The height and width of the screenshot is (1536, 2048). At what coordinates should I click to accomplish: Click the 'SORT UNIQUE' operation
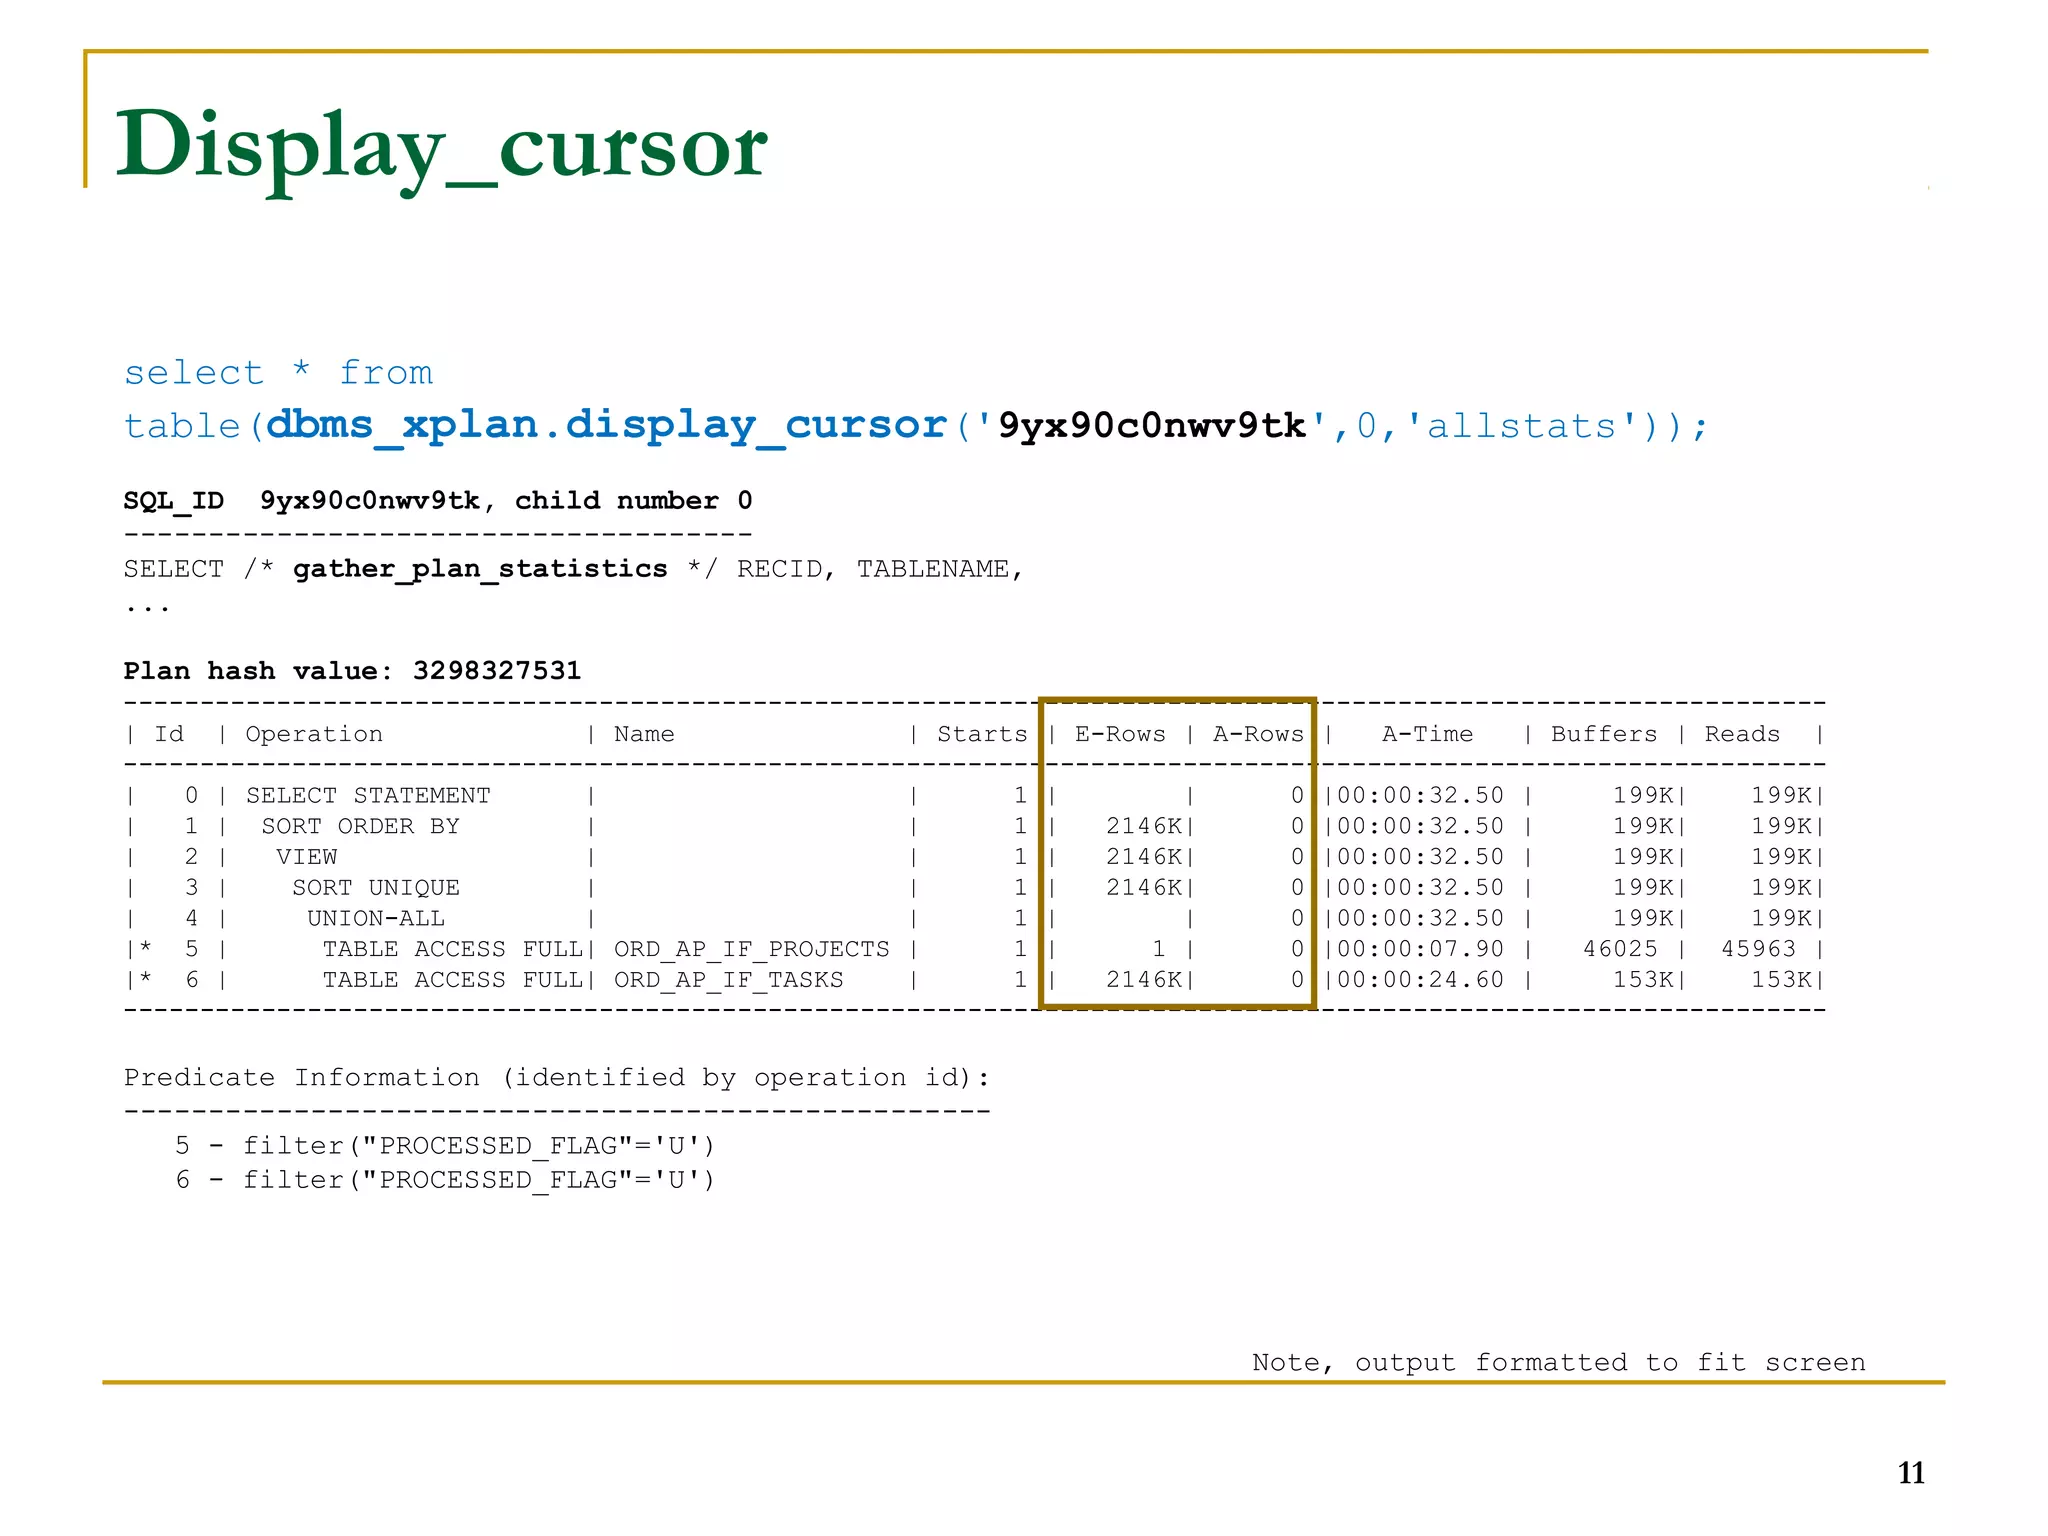coord(376,888)
